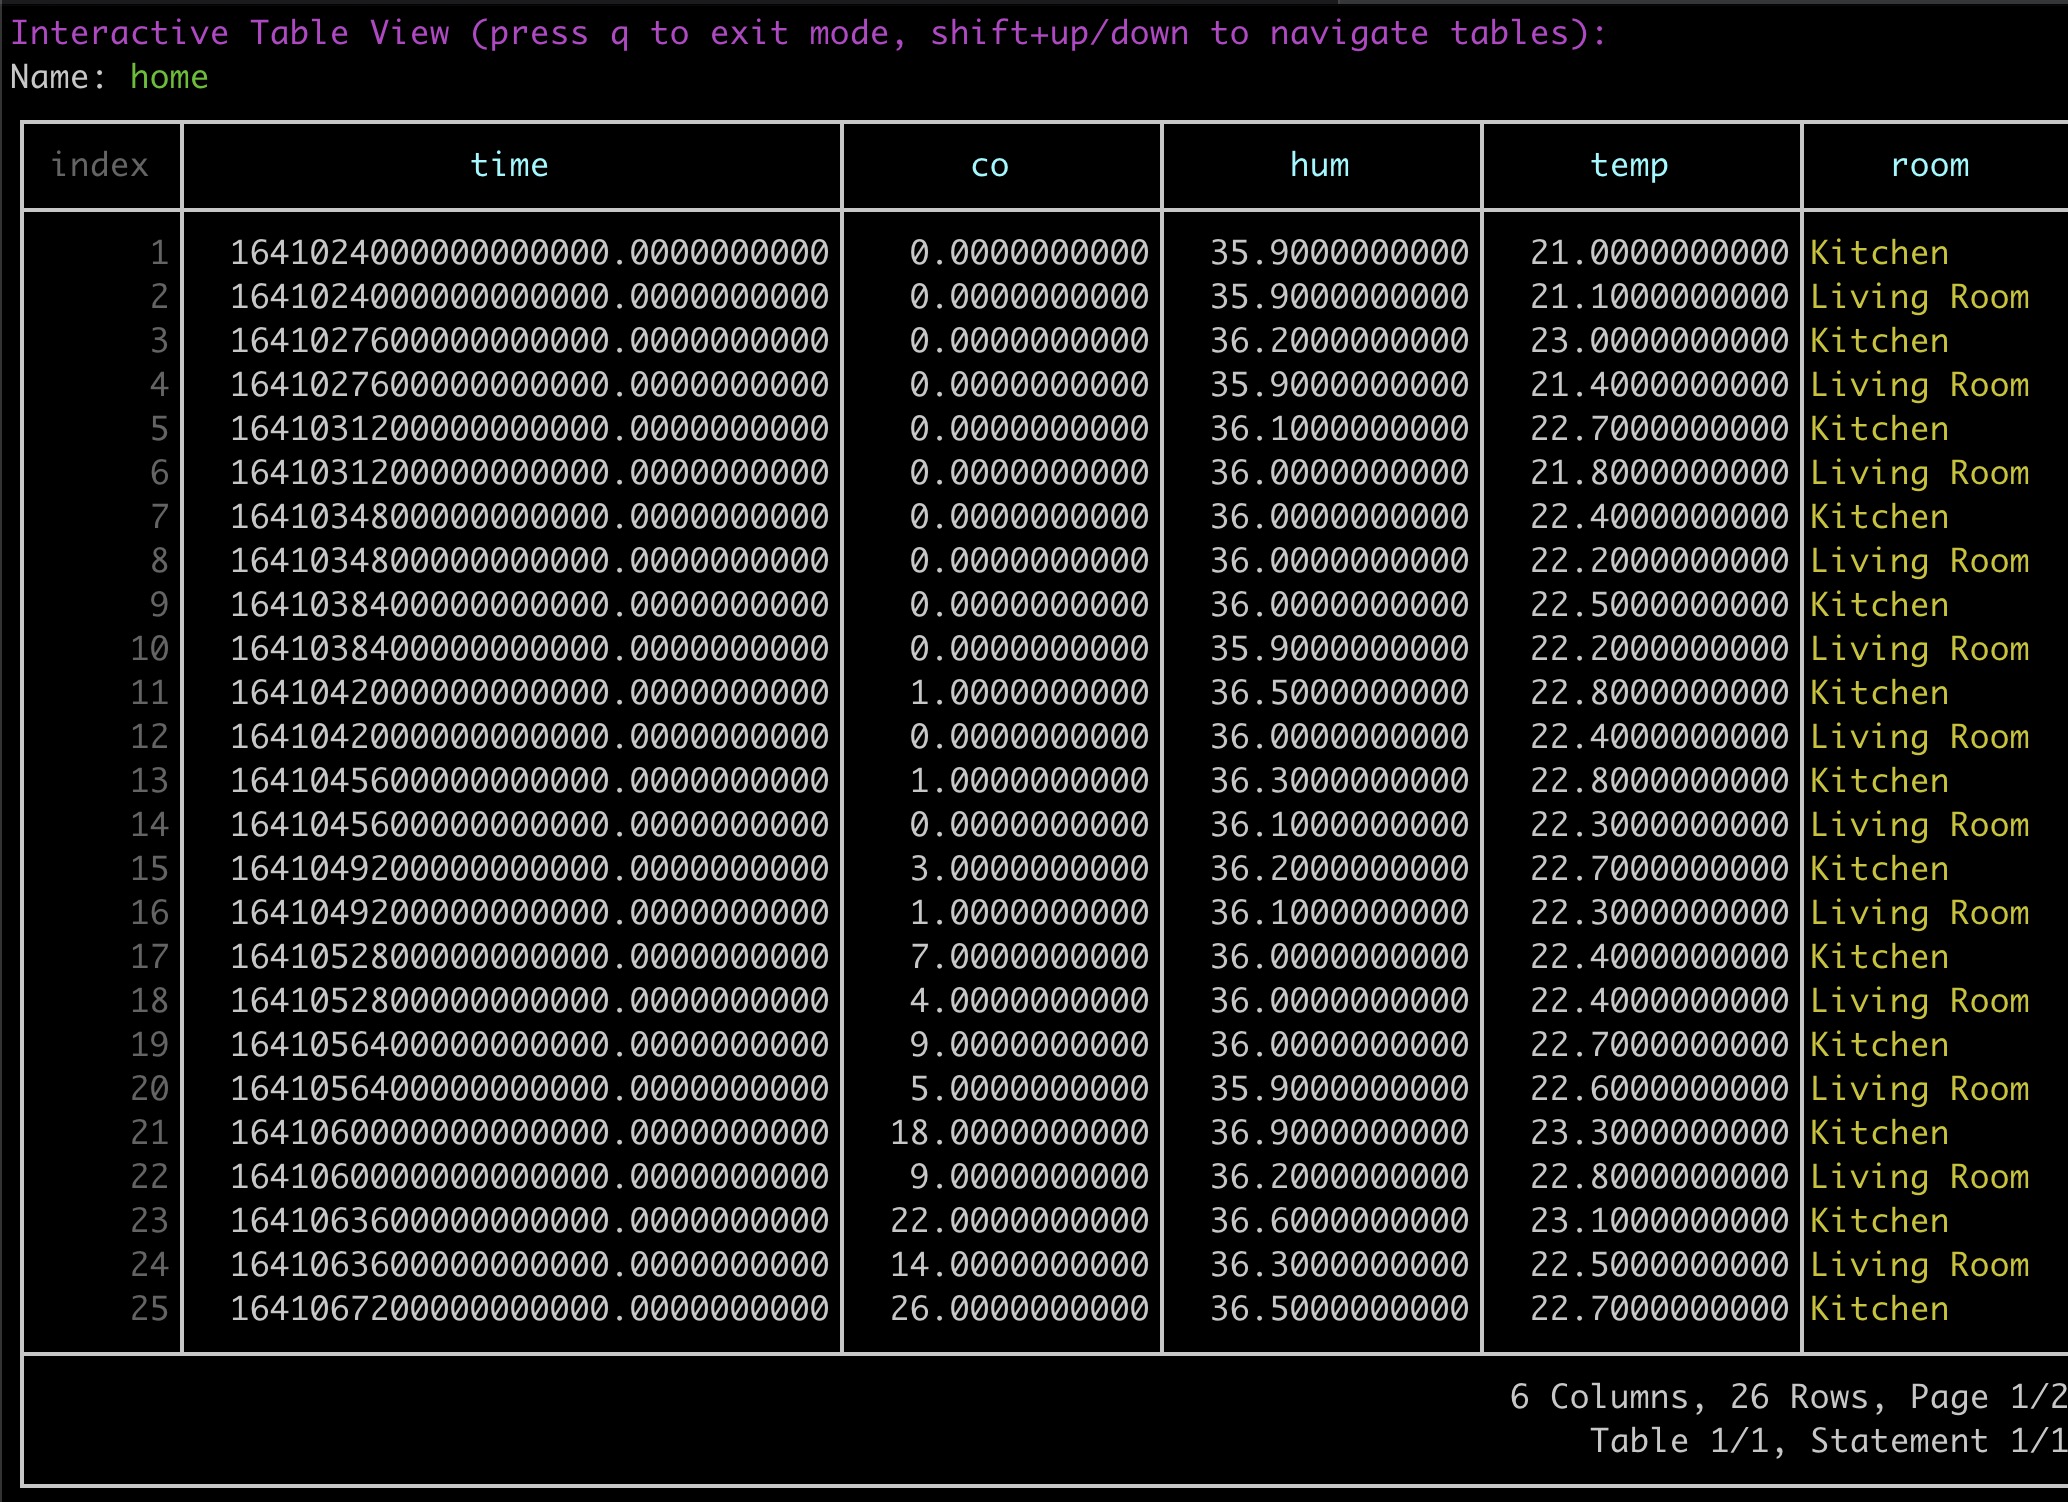Select the co value 3.0000000000 in row 15
The width and height of the screenshot is (2068, 1502).
[1030, 868]
